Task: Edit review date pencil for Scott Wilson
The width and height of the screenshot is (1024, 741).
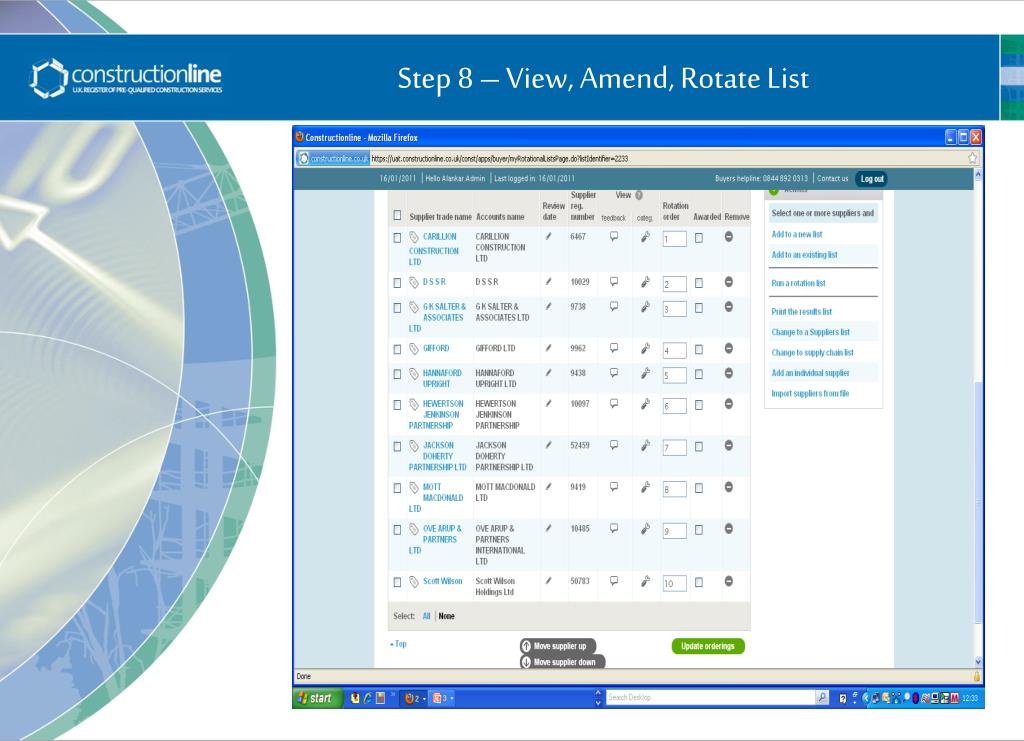Action: pyautogui.click(x=549, y=580)
